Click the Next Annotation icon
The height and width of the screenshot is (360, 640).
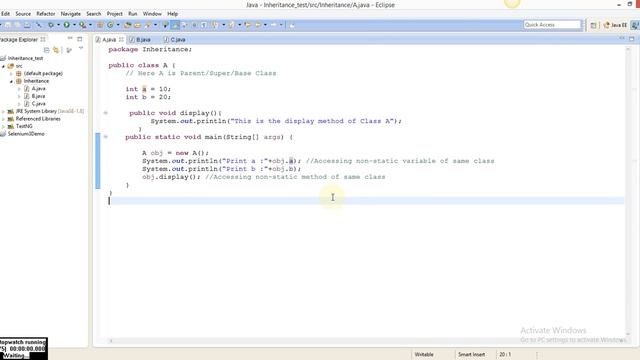[215, 25]
